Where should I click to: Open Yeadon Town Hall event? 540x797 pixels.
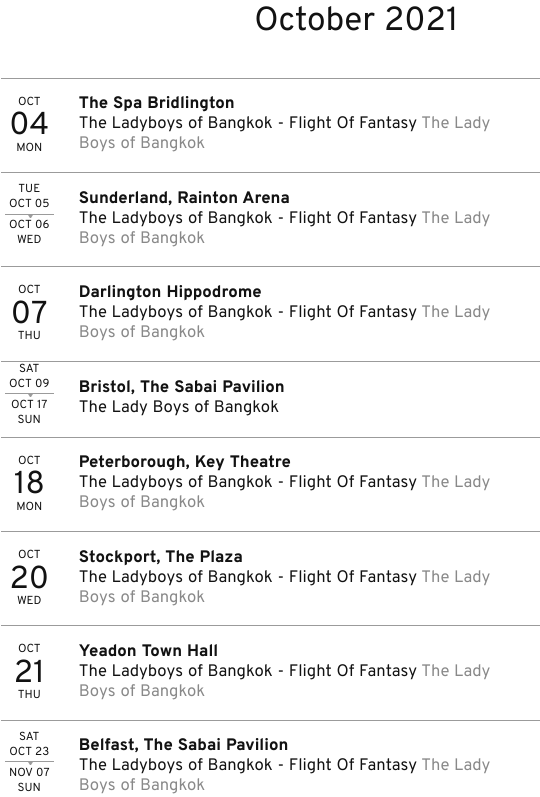click(x=148, y=651)
